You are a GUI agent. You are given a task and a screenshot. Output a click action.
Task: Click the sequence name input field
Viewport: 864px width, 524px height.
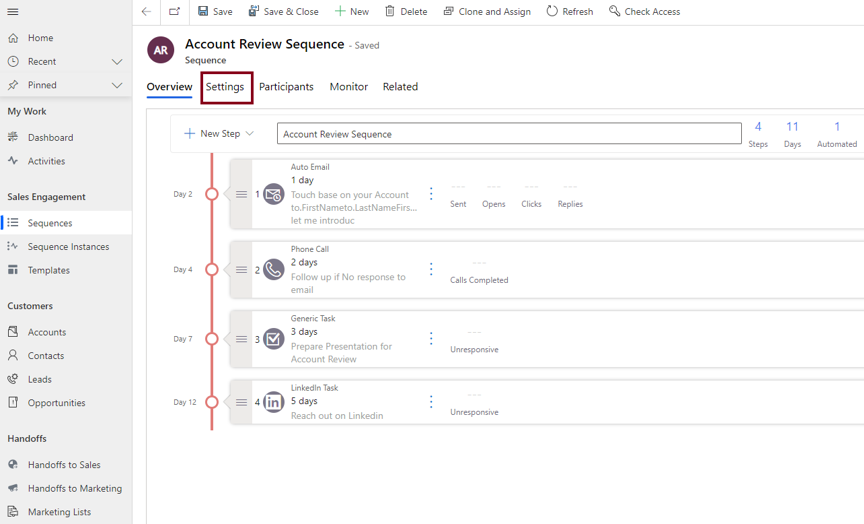[x=509, y=134]
